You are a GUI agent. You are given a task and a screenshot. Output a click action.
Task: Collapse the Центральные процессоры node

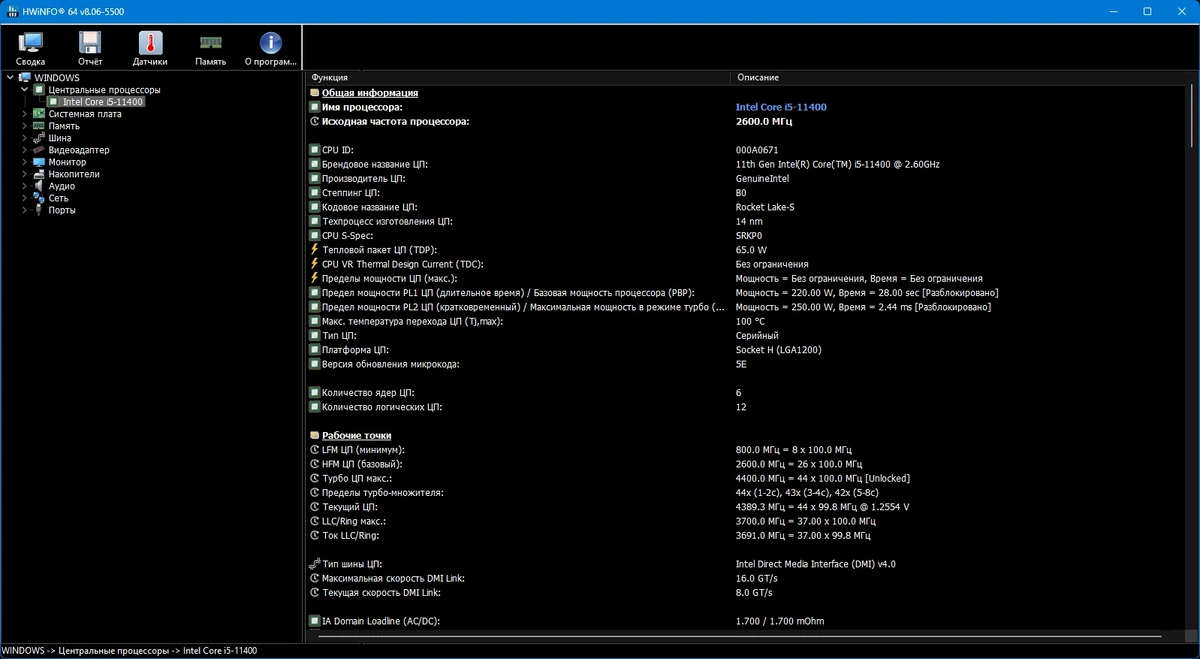pos(25,89)
